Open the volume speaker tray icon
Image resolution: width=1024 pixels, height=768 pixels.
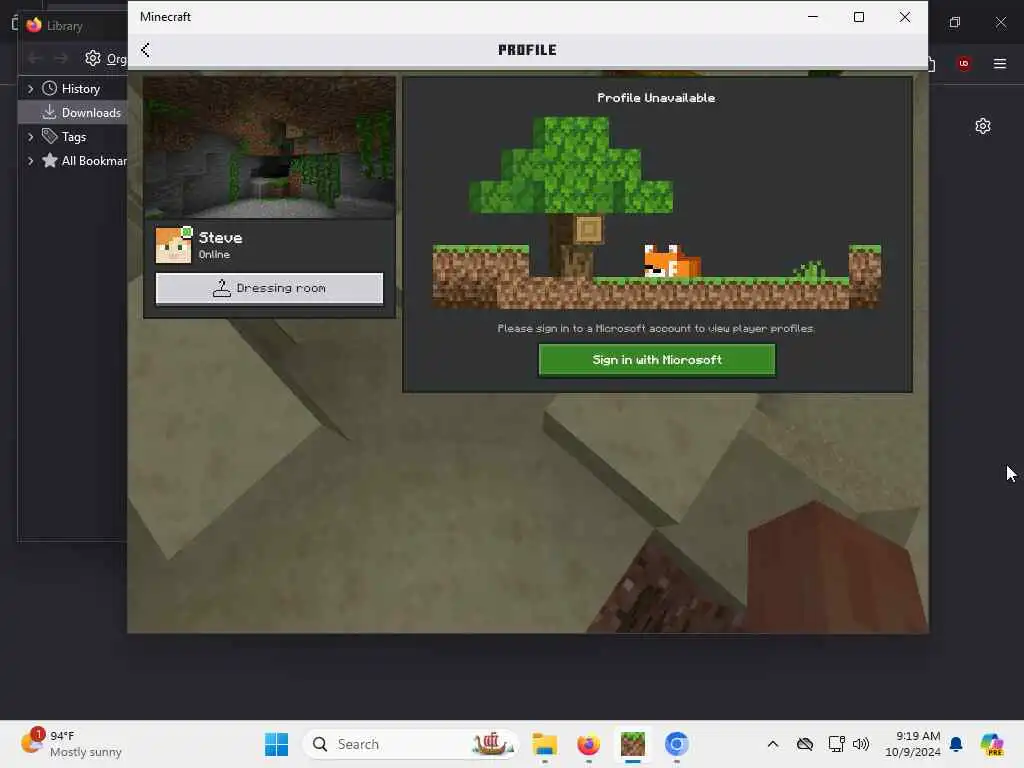point(861,744)
